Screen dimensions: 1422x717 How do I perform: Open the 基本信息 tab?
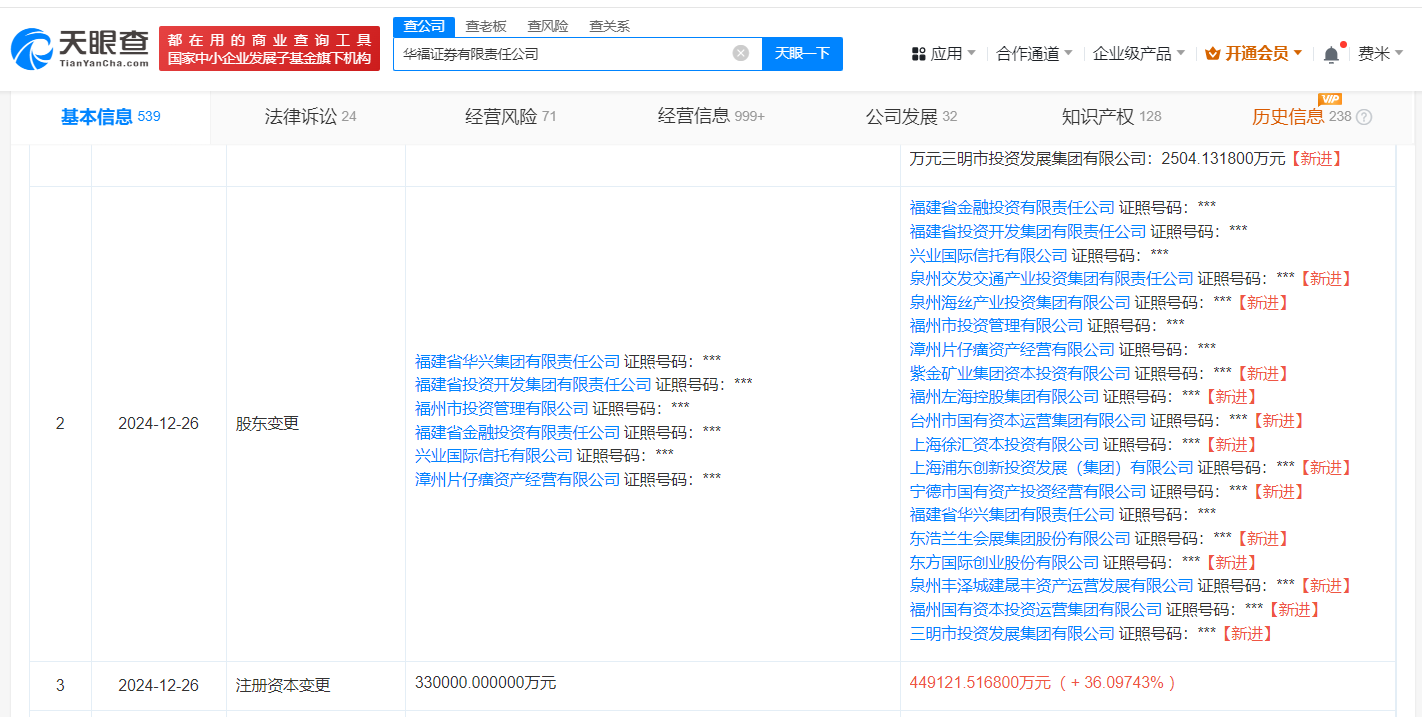point(110,117)
